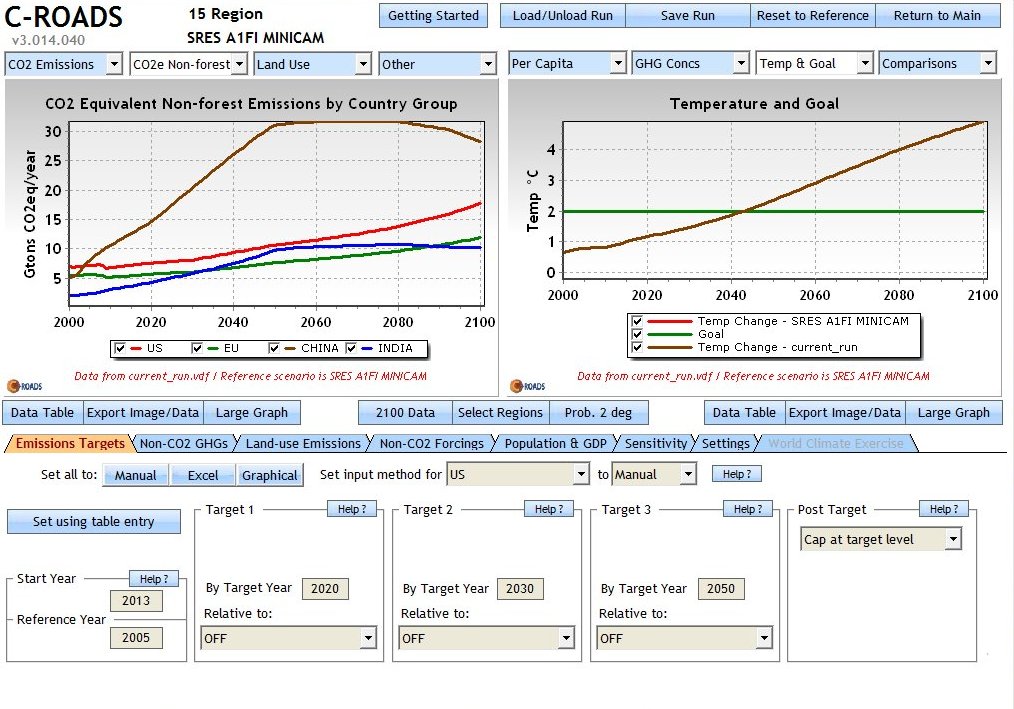Open input method dropdown showing Manual
This screenshot has height=709, width=1014.
pos(654,474)
